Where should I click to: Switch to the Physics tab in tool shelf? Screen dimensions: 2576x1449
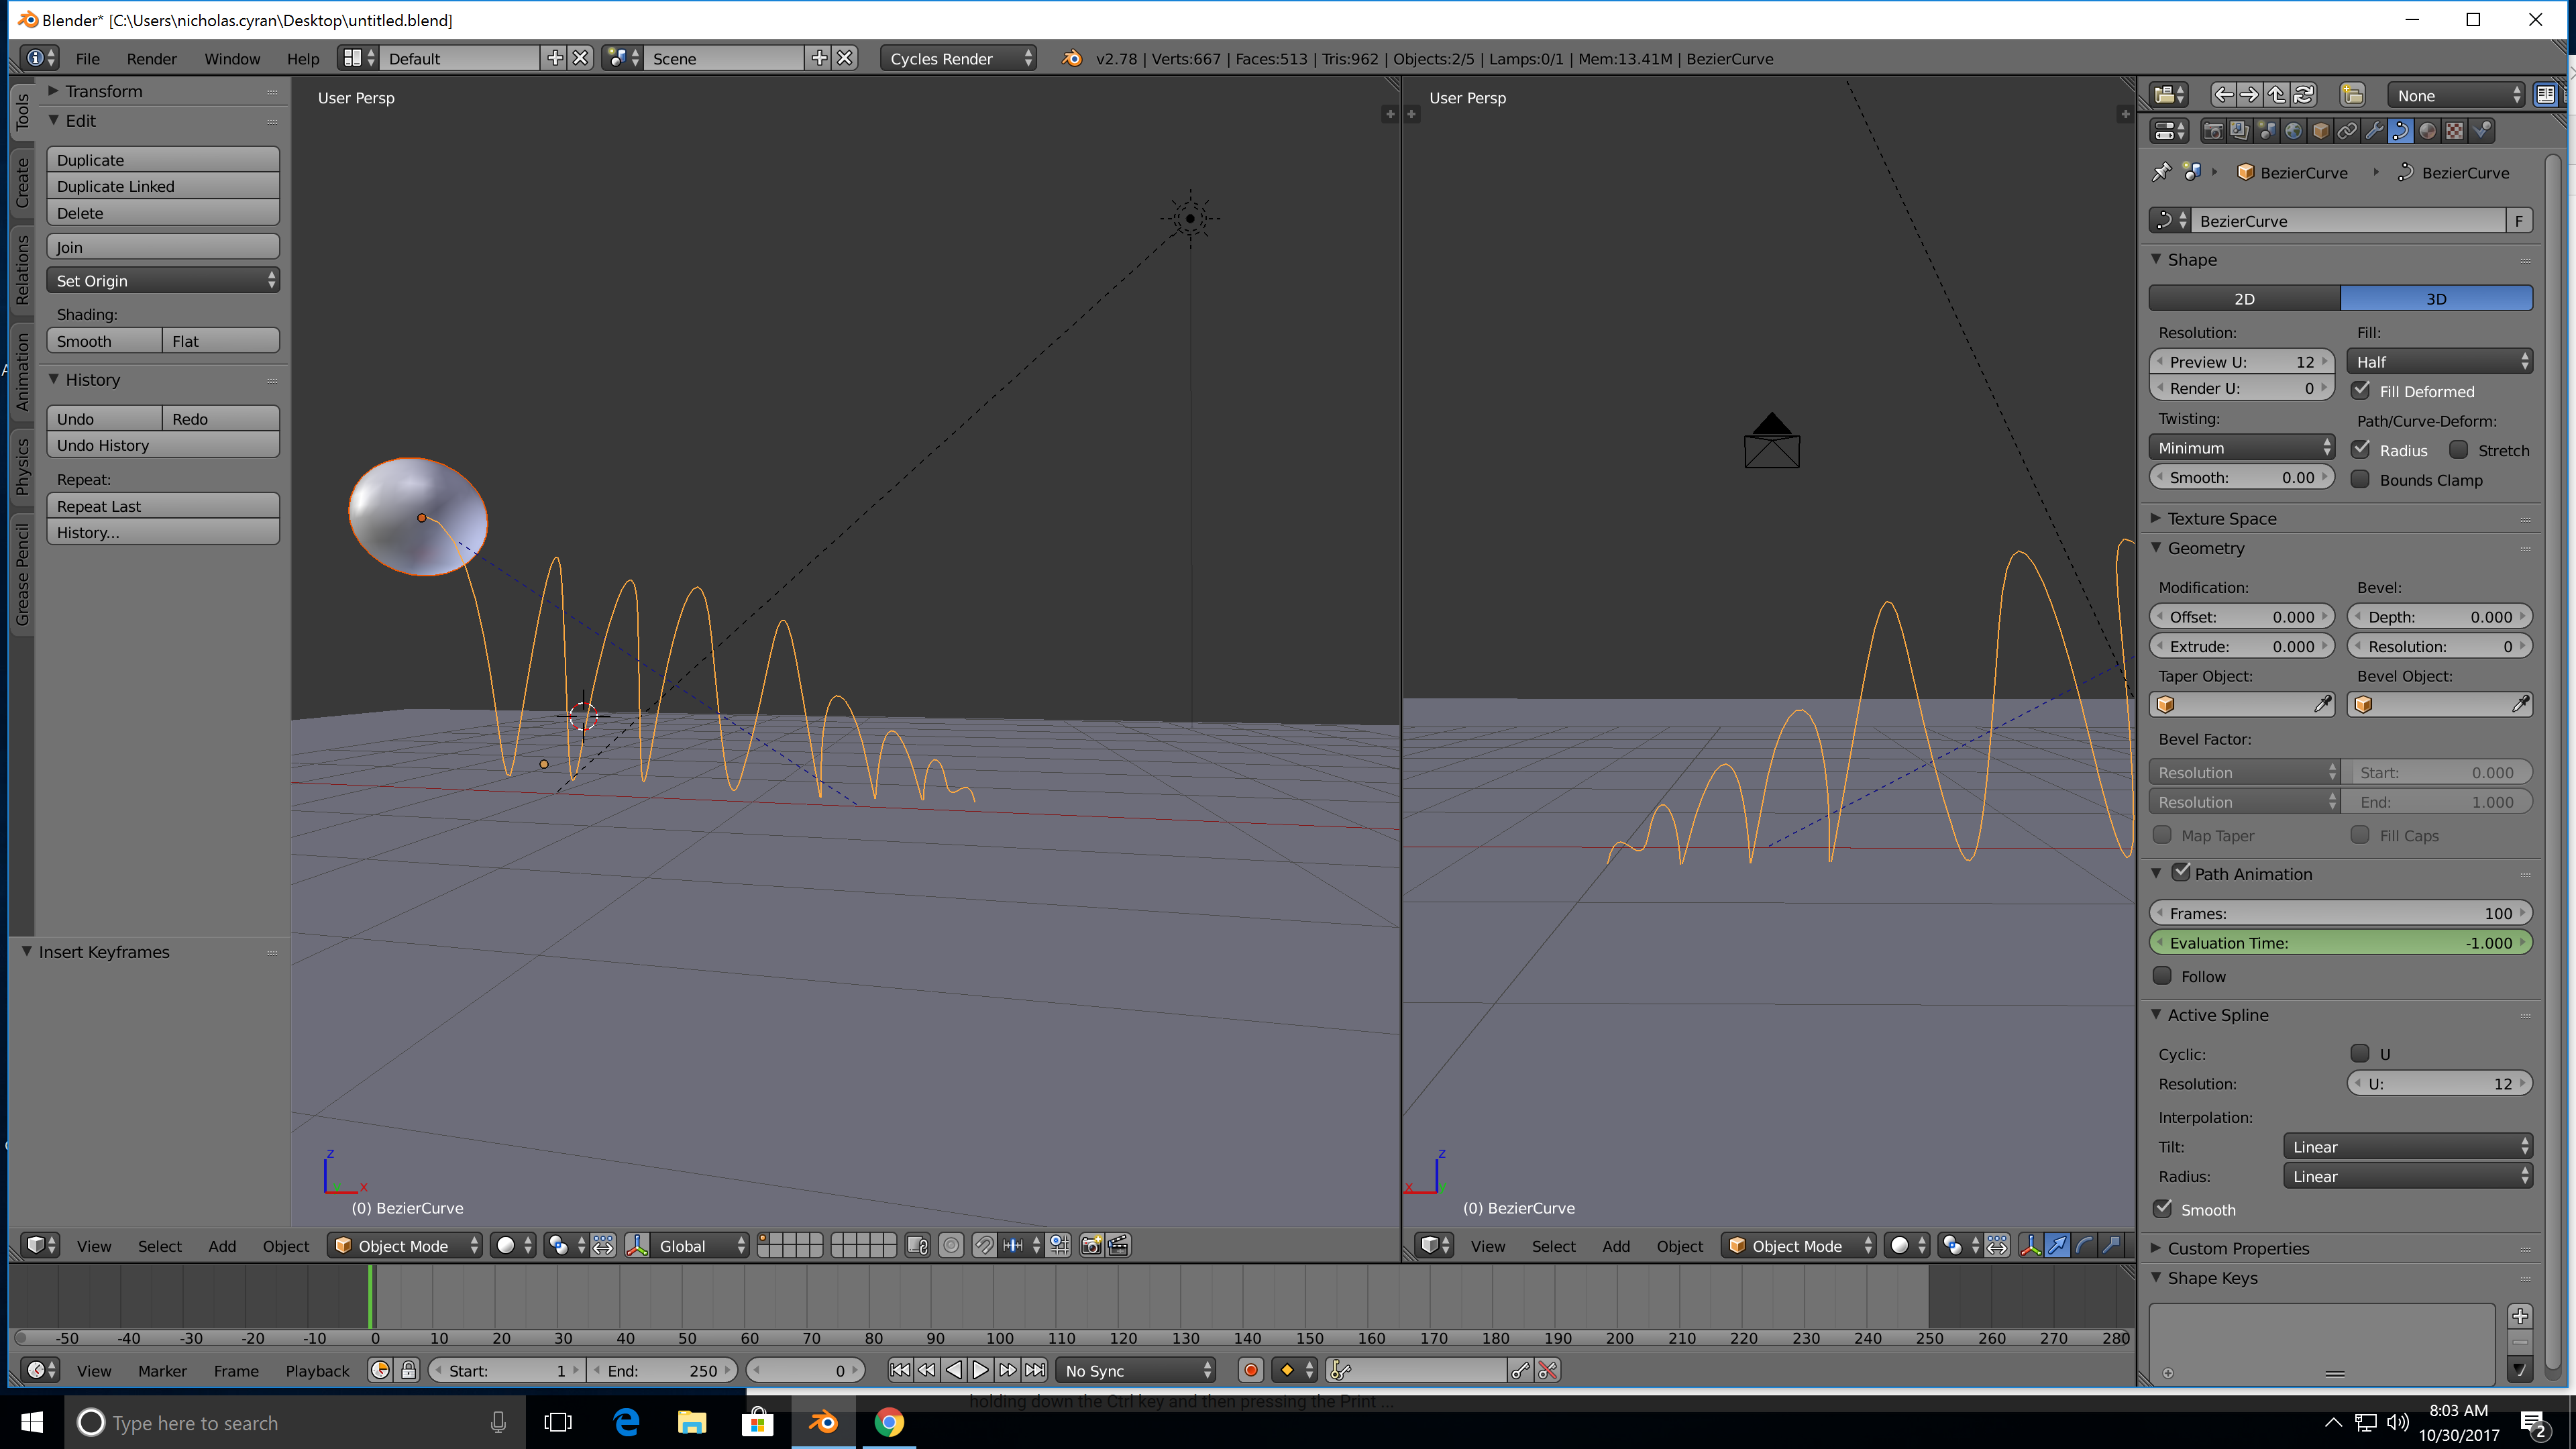tap(22, 466)
